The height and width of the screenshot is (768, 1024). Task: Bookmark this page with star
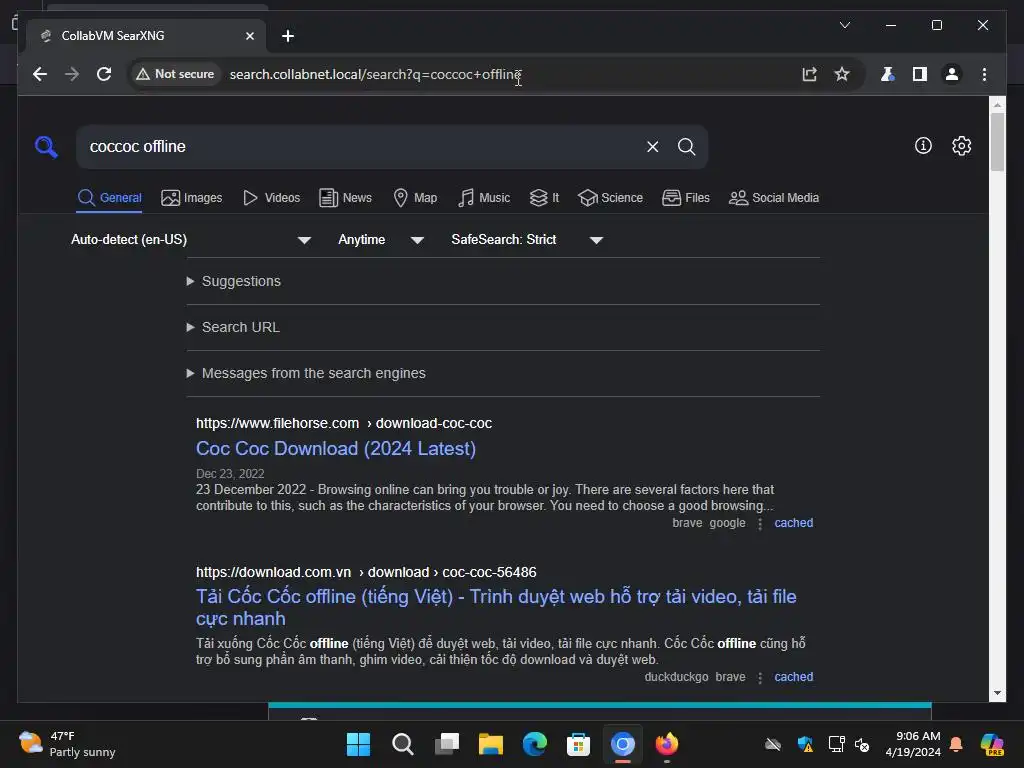842,74
